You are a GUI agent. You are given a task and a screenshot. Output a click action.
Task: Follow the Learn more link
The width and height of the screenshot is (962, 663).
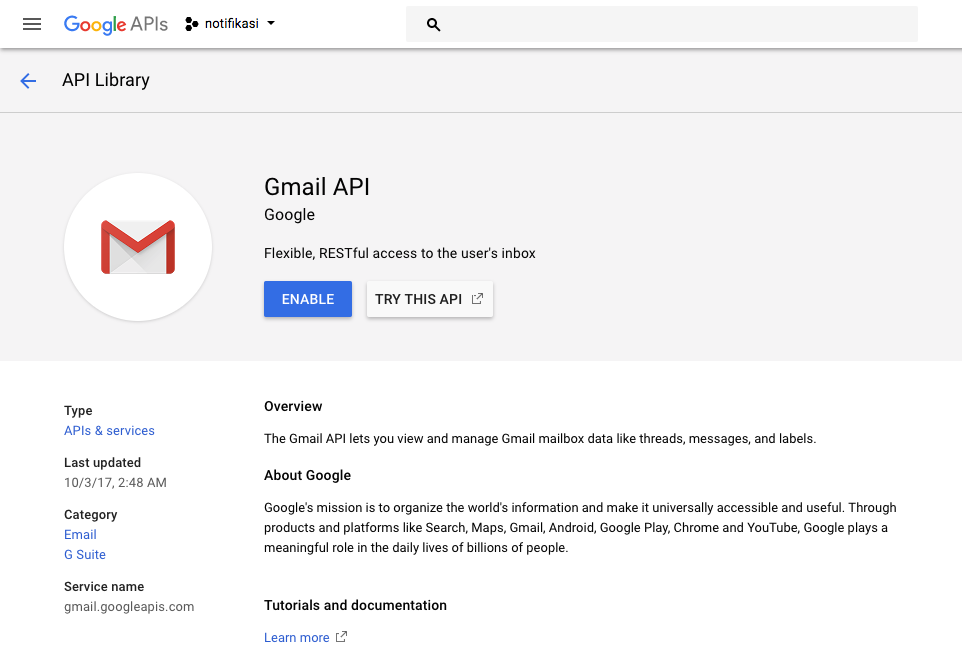[296, 638]
